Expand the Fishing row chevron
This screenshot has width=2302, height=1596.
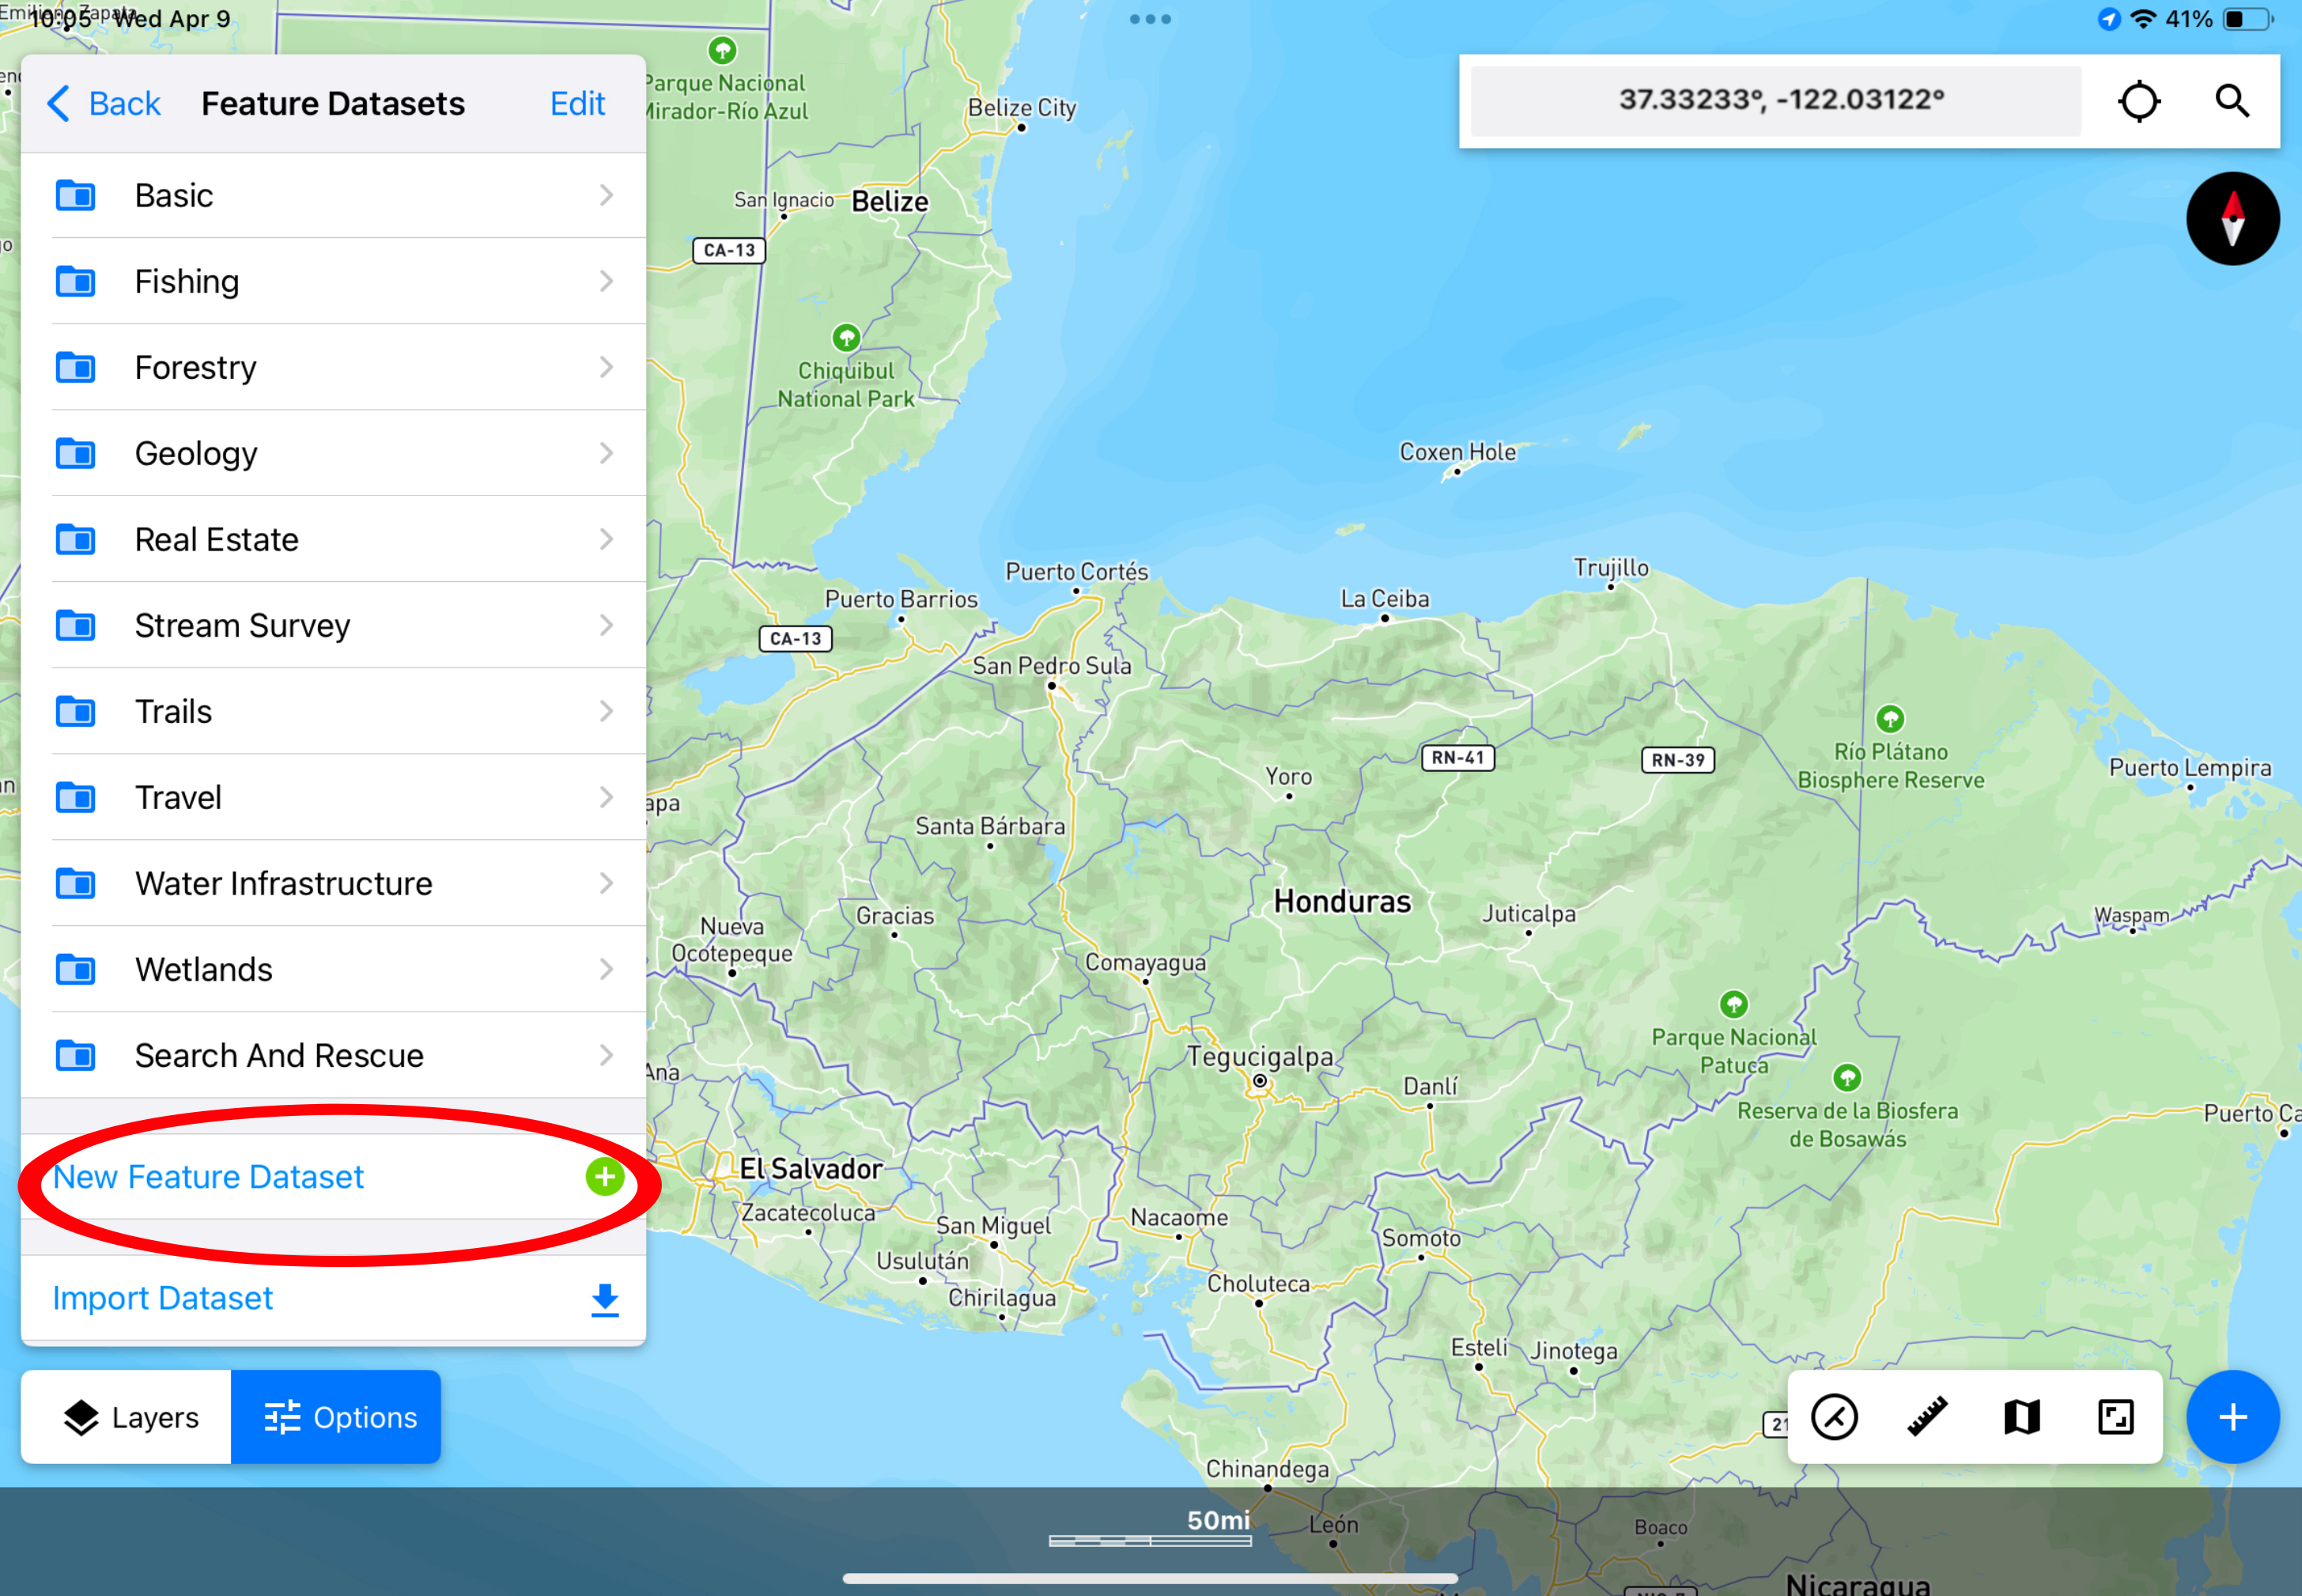coord(606,282)
